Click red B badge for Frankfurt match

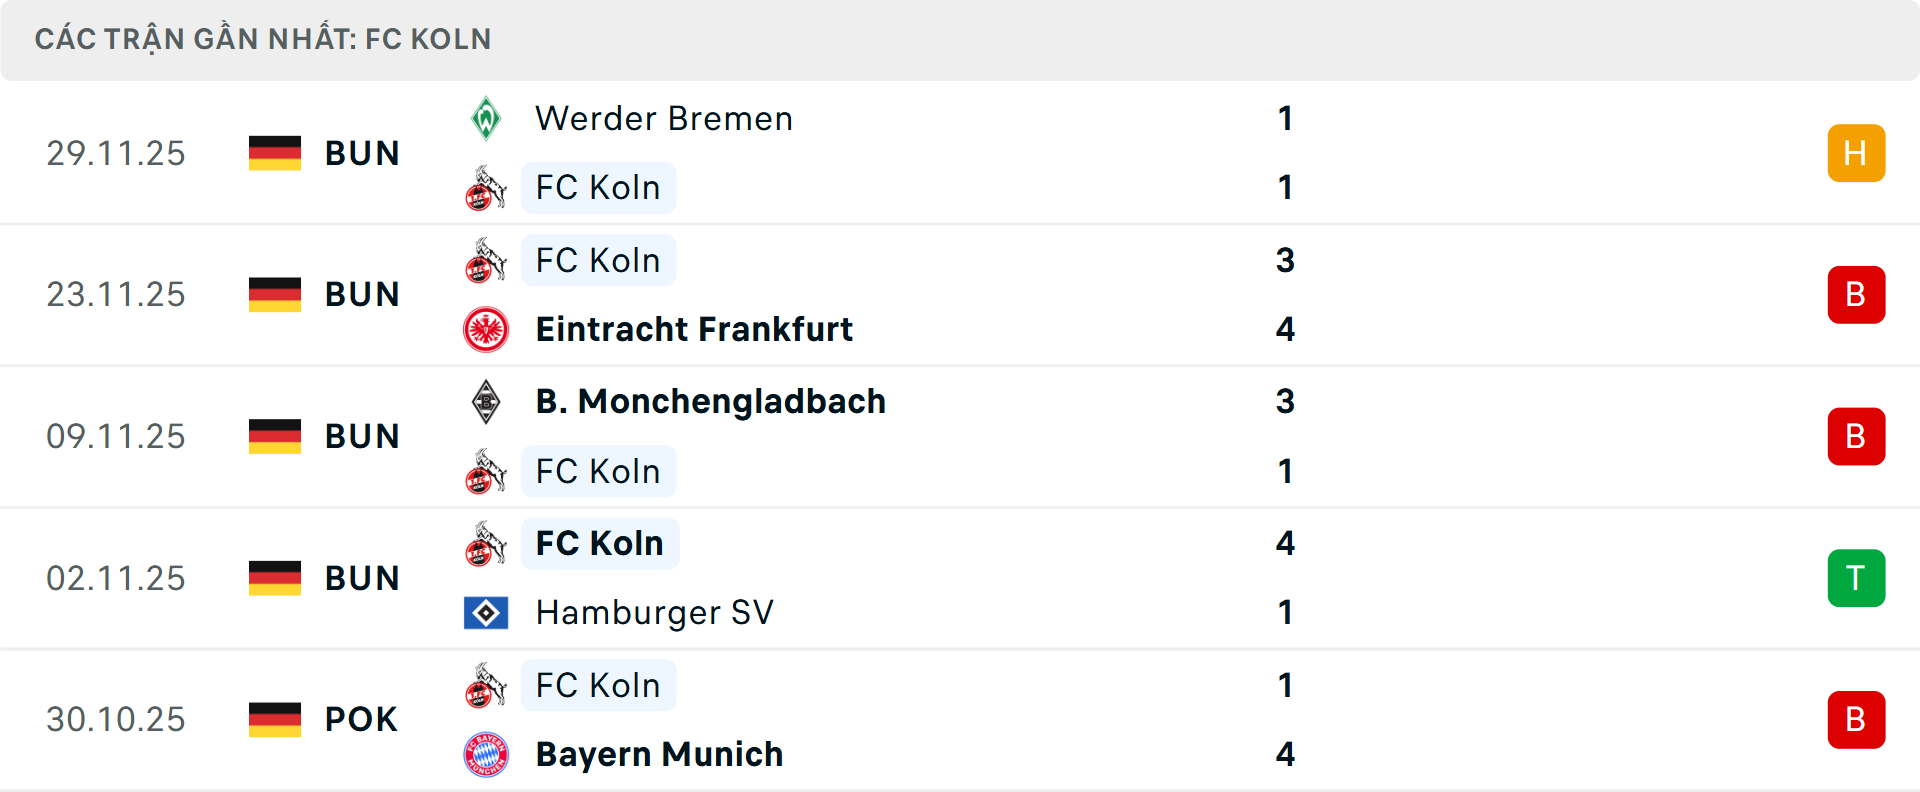[1855, 294]
